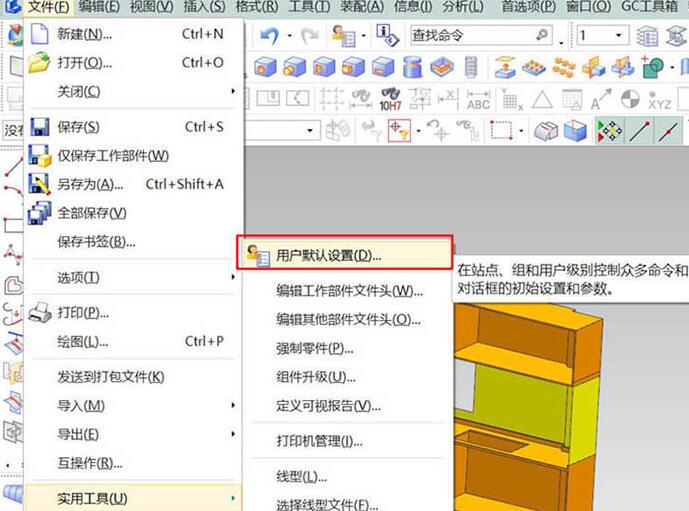689x511 pixels.
Task: Click the ABC text annotation icon
Action: click(478, 100)
